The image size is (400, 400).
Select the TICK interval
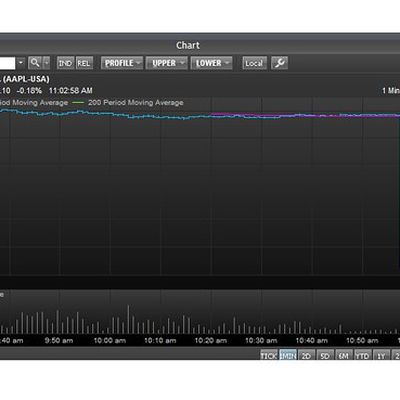[269, 355]
